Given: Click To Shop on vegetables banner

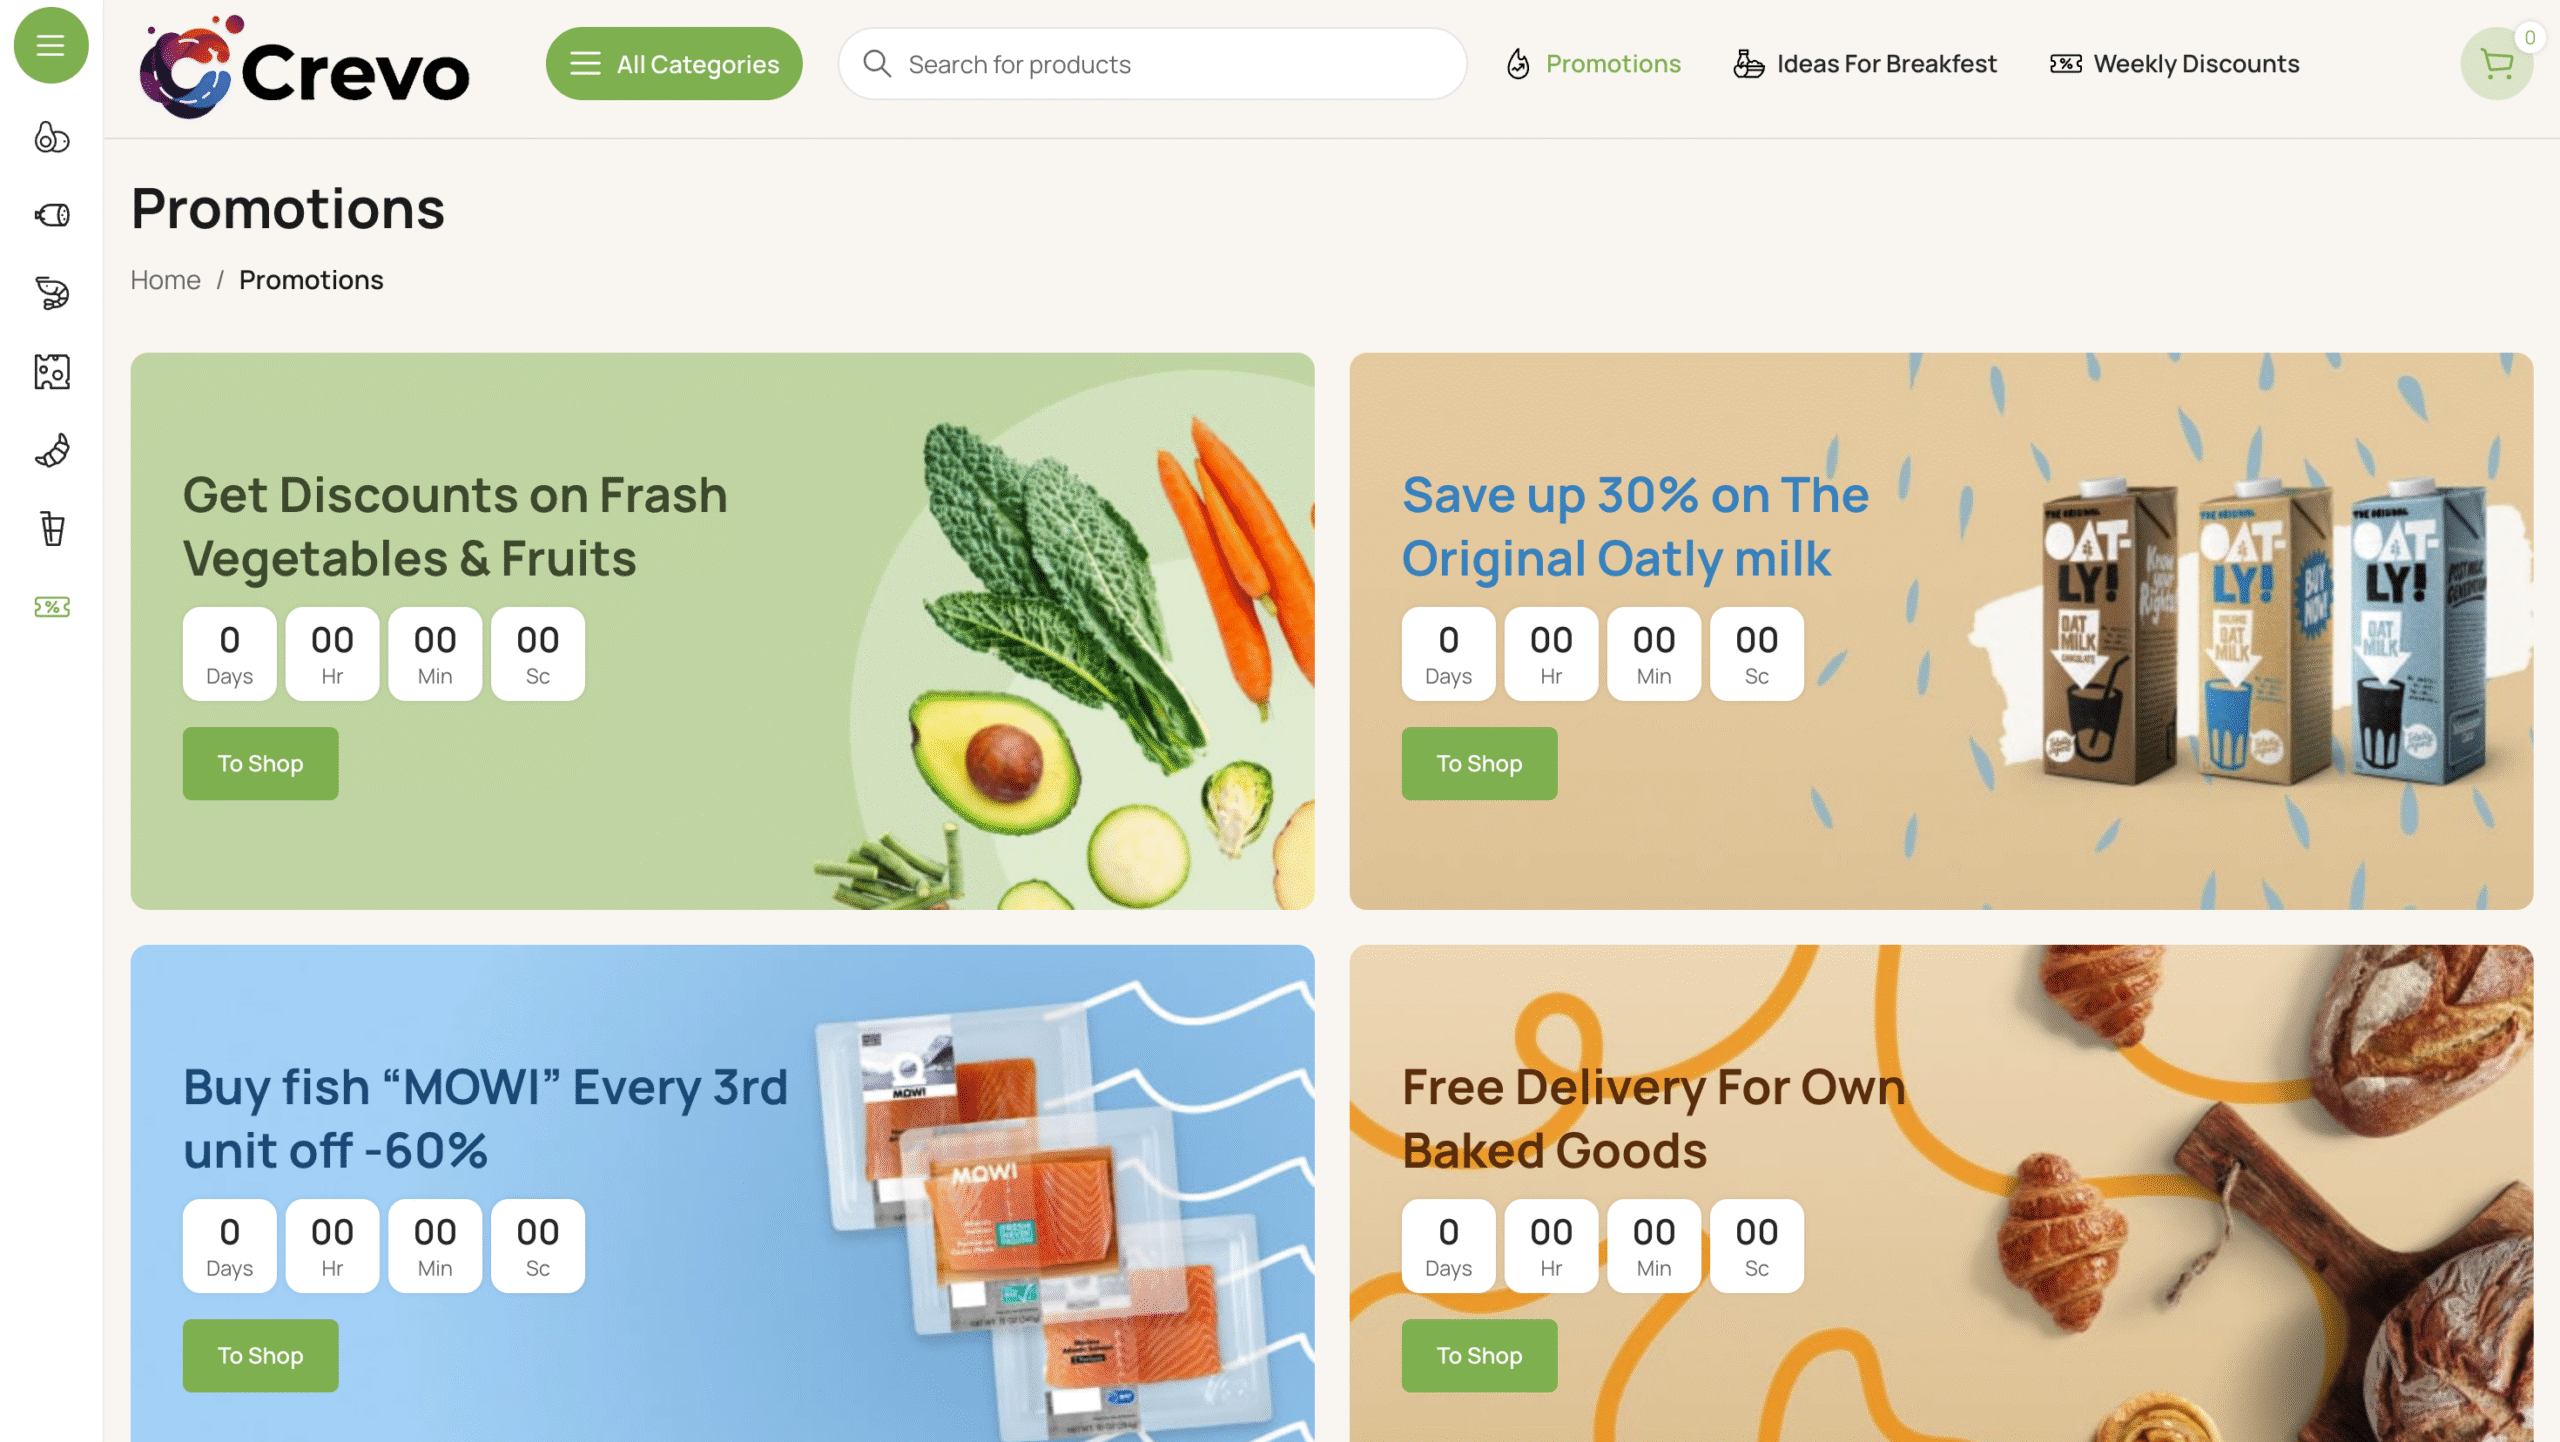Looking at the screenshot, I should pos(260,763).
